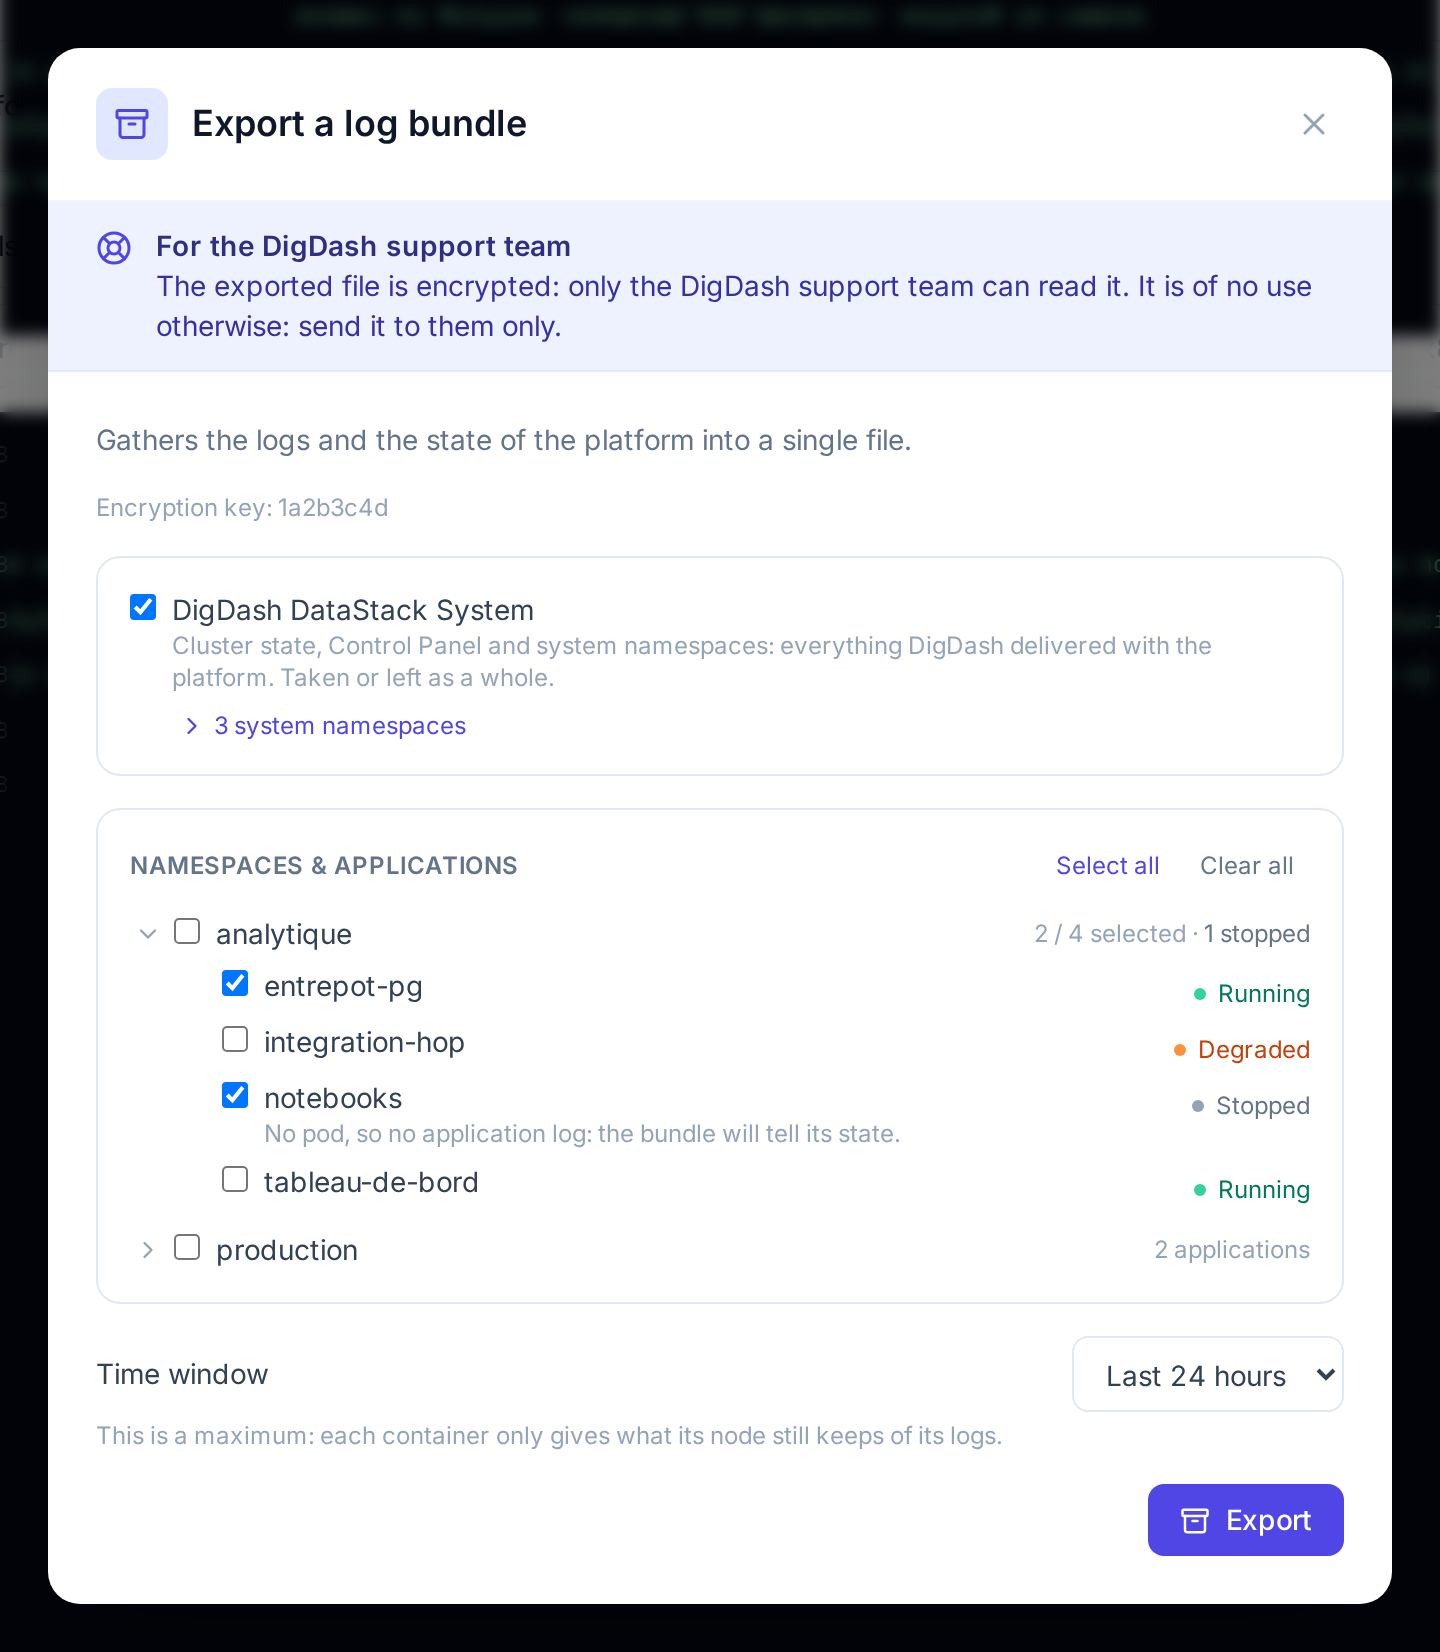
Task: Click the archive box icon in header
Action: pos(132,124)
